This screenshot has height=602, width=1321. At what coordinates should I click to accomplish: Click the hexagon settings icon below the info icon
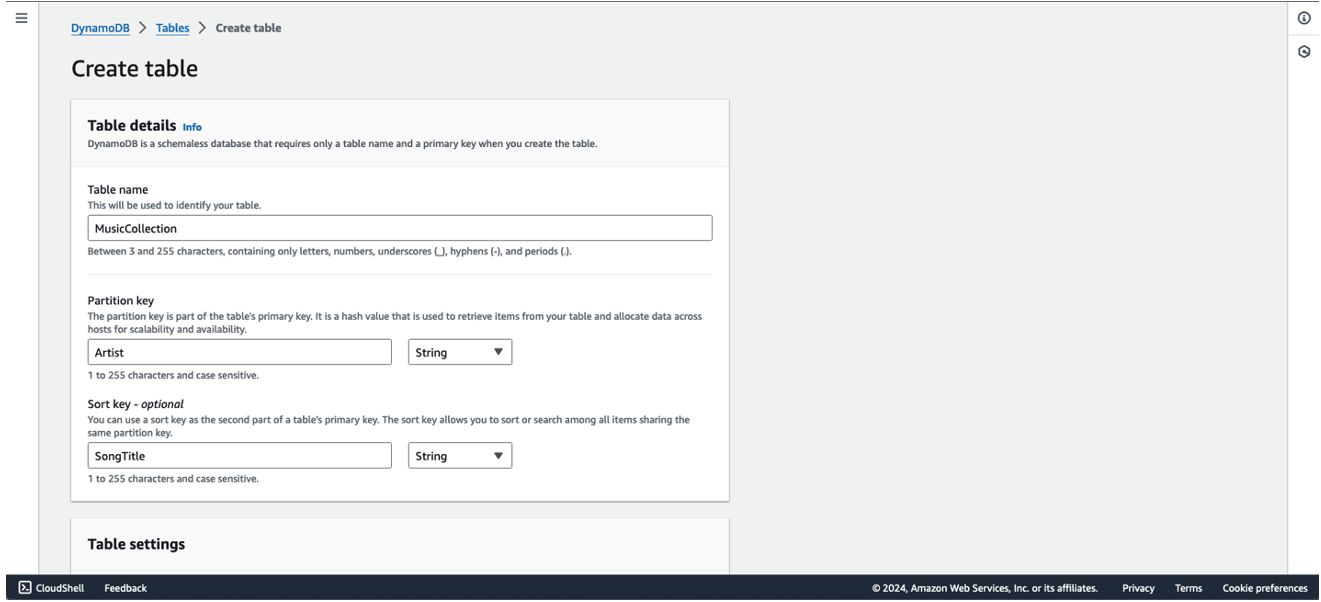coord(1304,52)
